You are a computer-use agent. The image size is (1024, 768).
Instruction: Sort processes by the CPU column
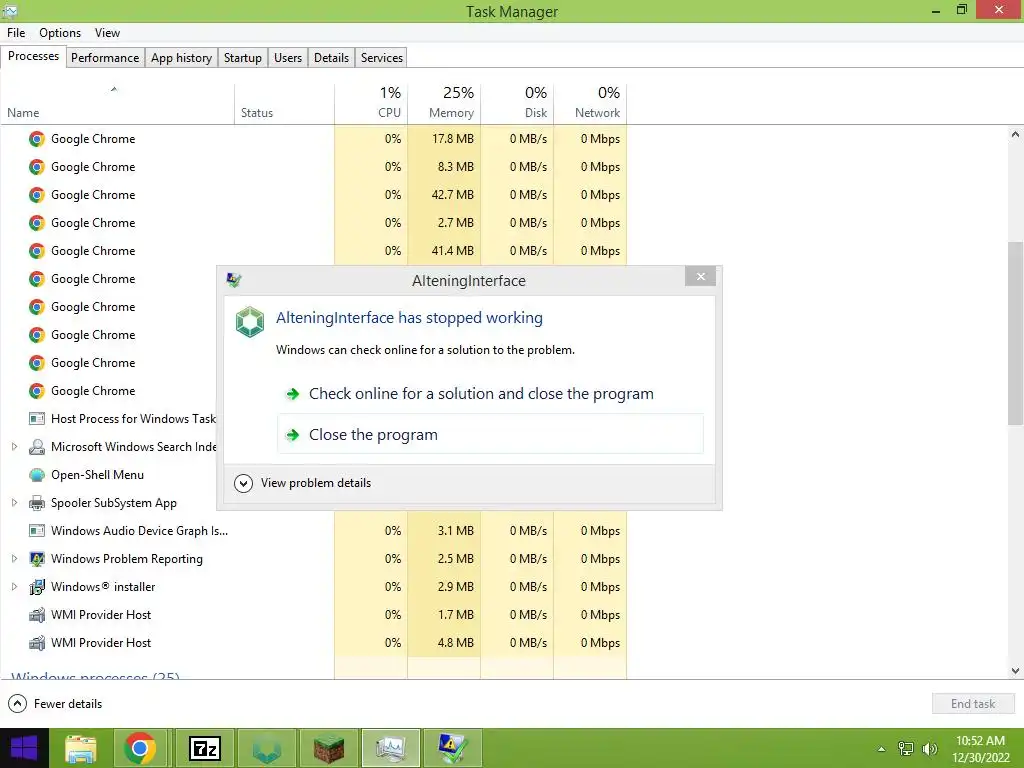pos(371,104)
